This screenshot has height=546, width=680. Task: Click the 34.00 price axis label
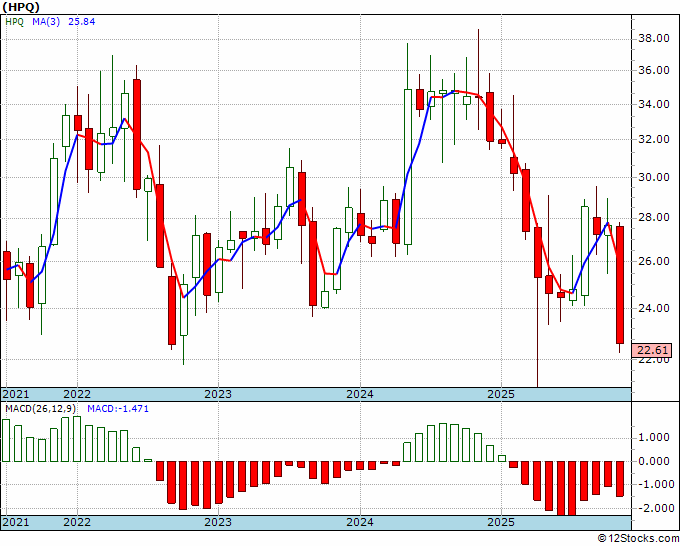click(x=653, y=104)
